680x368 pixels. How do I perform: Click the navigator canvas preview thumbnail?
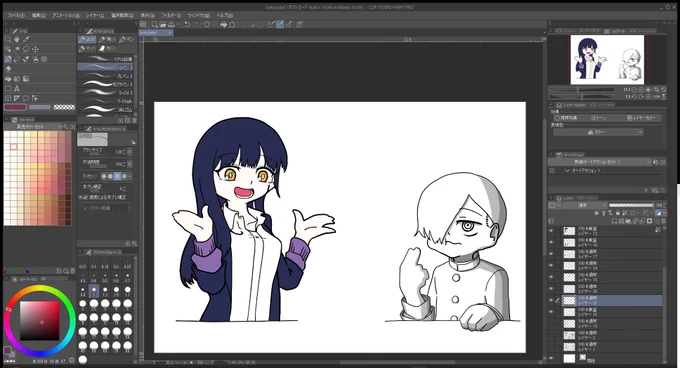click(607, 60)
